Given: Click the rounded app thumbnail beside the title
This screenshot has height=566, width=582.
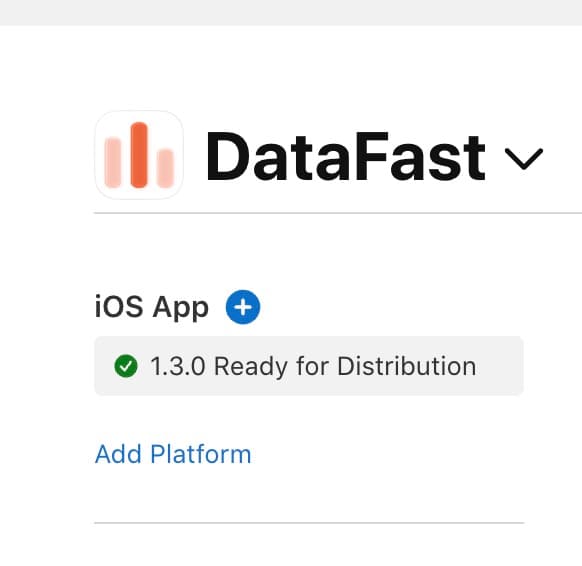Looking at the screenshot, I should pyautogui.click(x=139, y=155).
